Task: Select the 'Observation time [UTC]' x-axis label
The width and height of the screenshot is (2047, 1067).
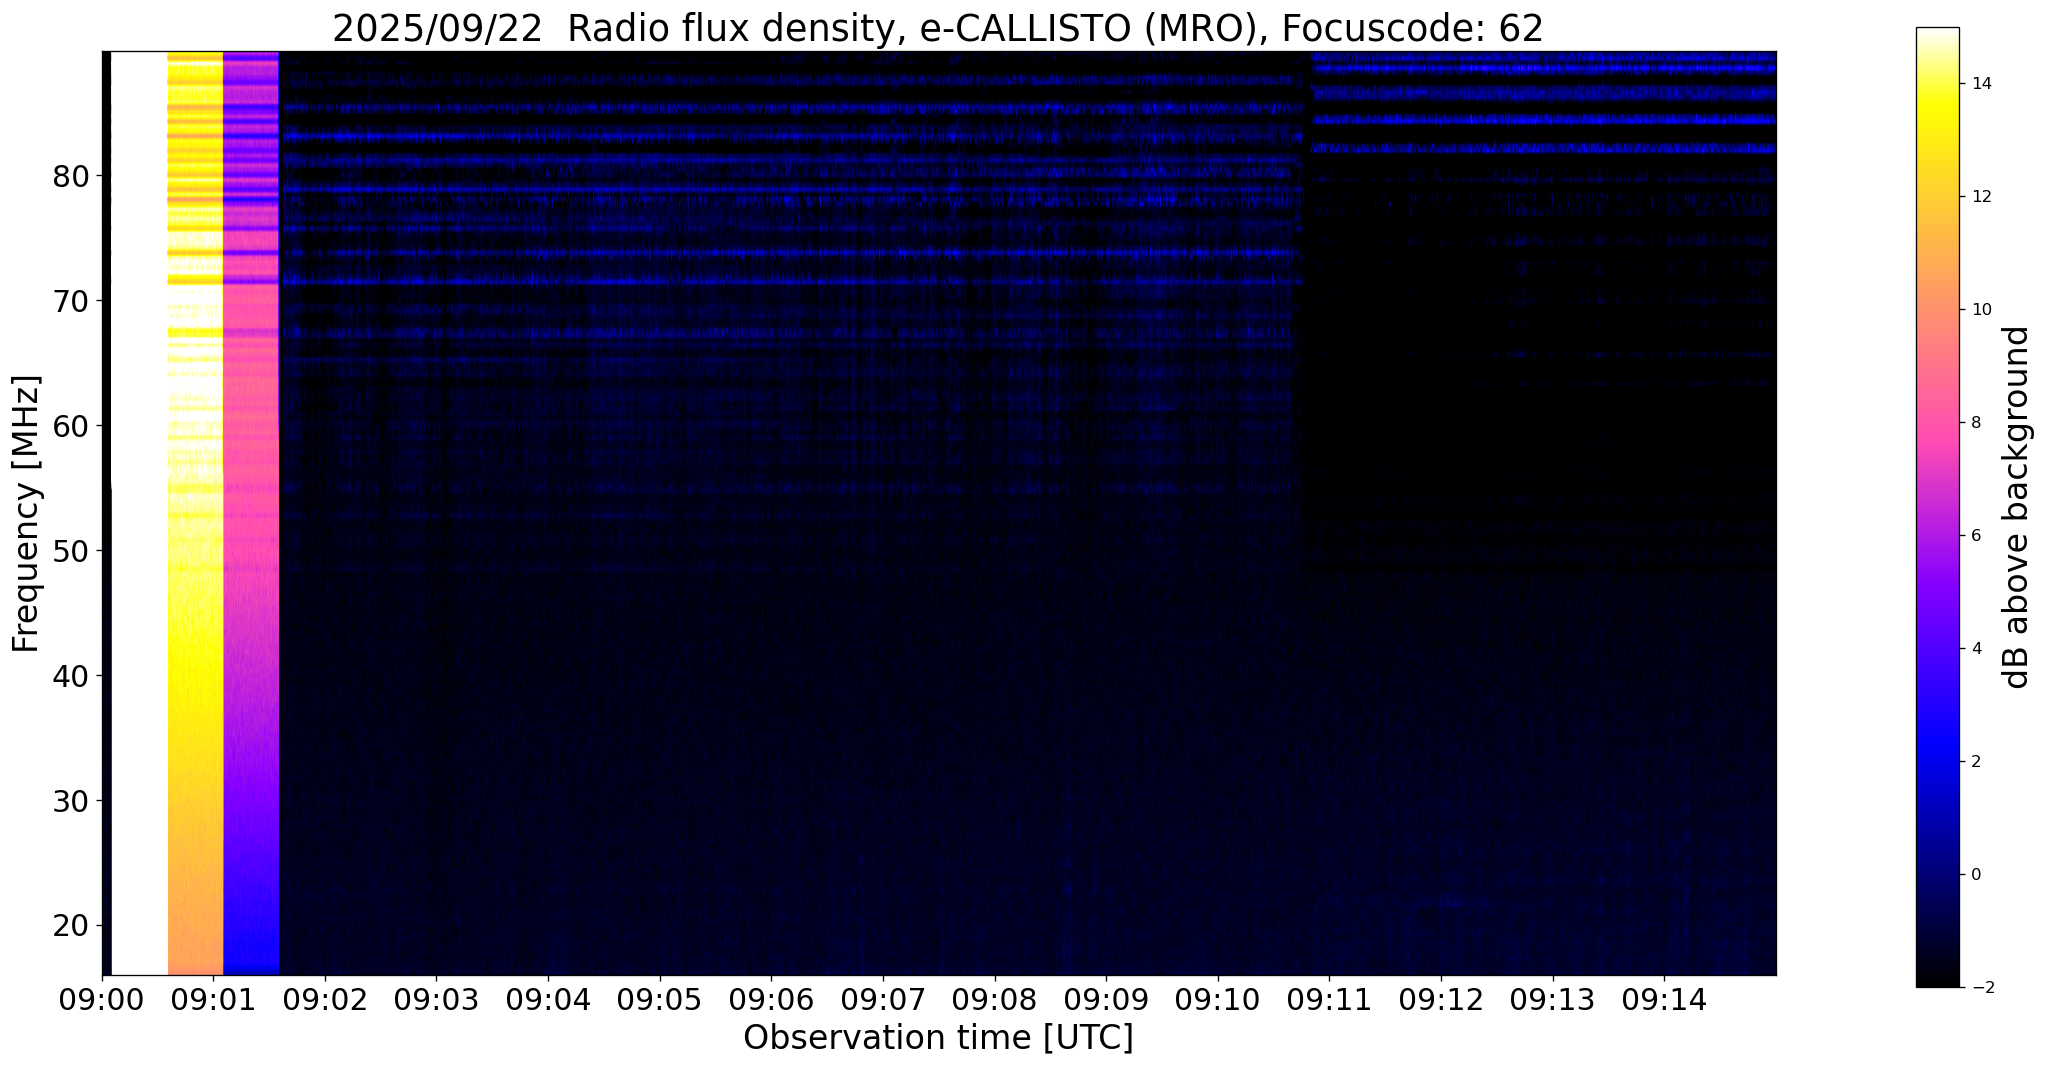Action: pyautogui.click(x=938, y=1038)
